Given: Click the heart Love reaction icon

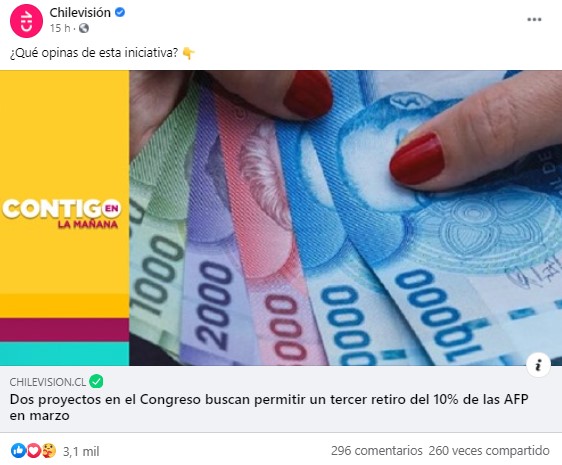Looking at the screenshot, I should tap(33, 451).
